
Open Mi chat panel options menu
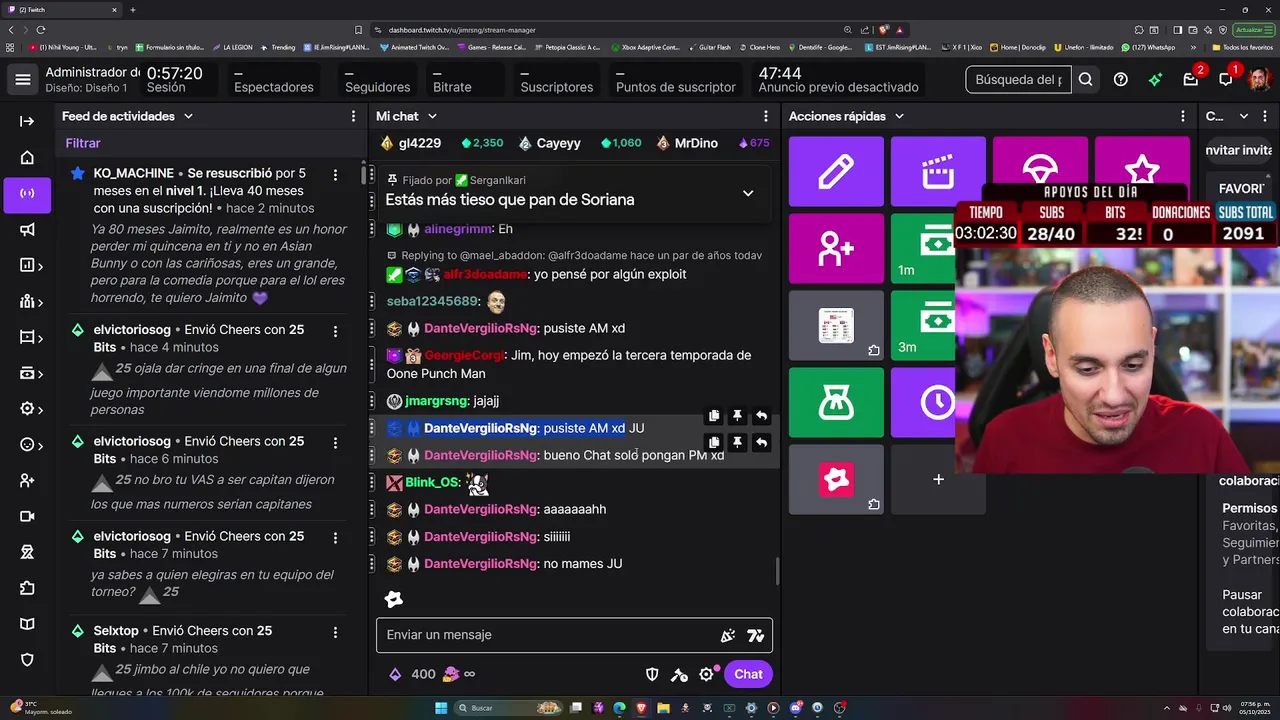pos(767,116)
